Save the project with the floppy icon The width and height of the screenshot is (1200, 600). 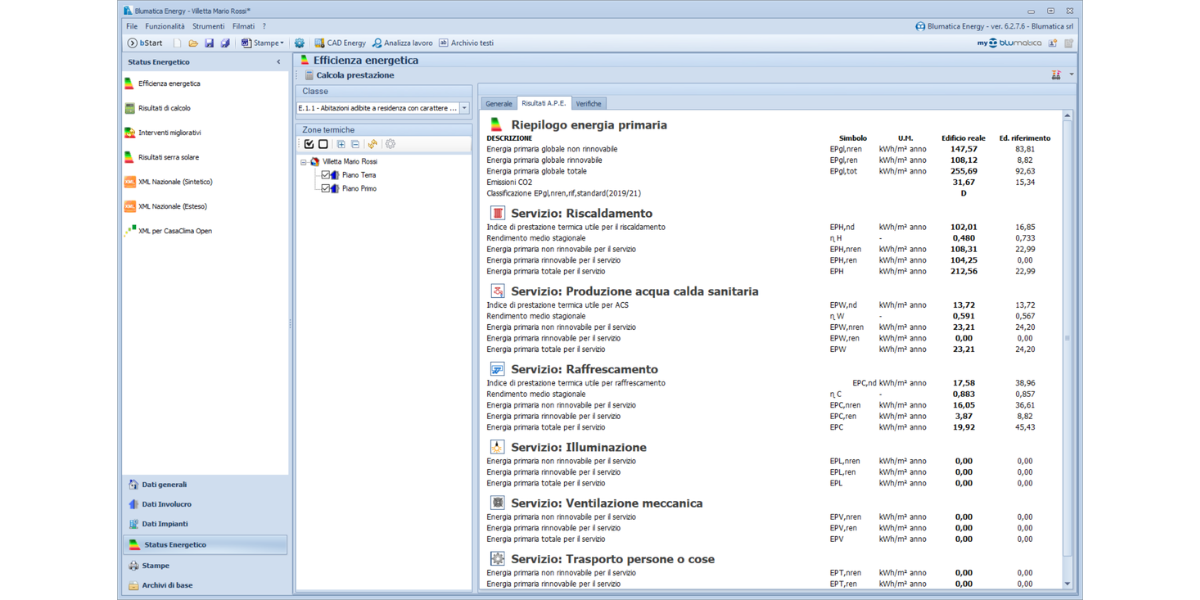click(x=209, y=43)
